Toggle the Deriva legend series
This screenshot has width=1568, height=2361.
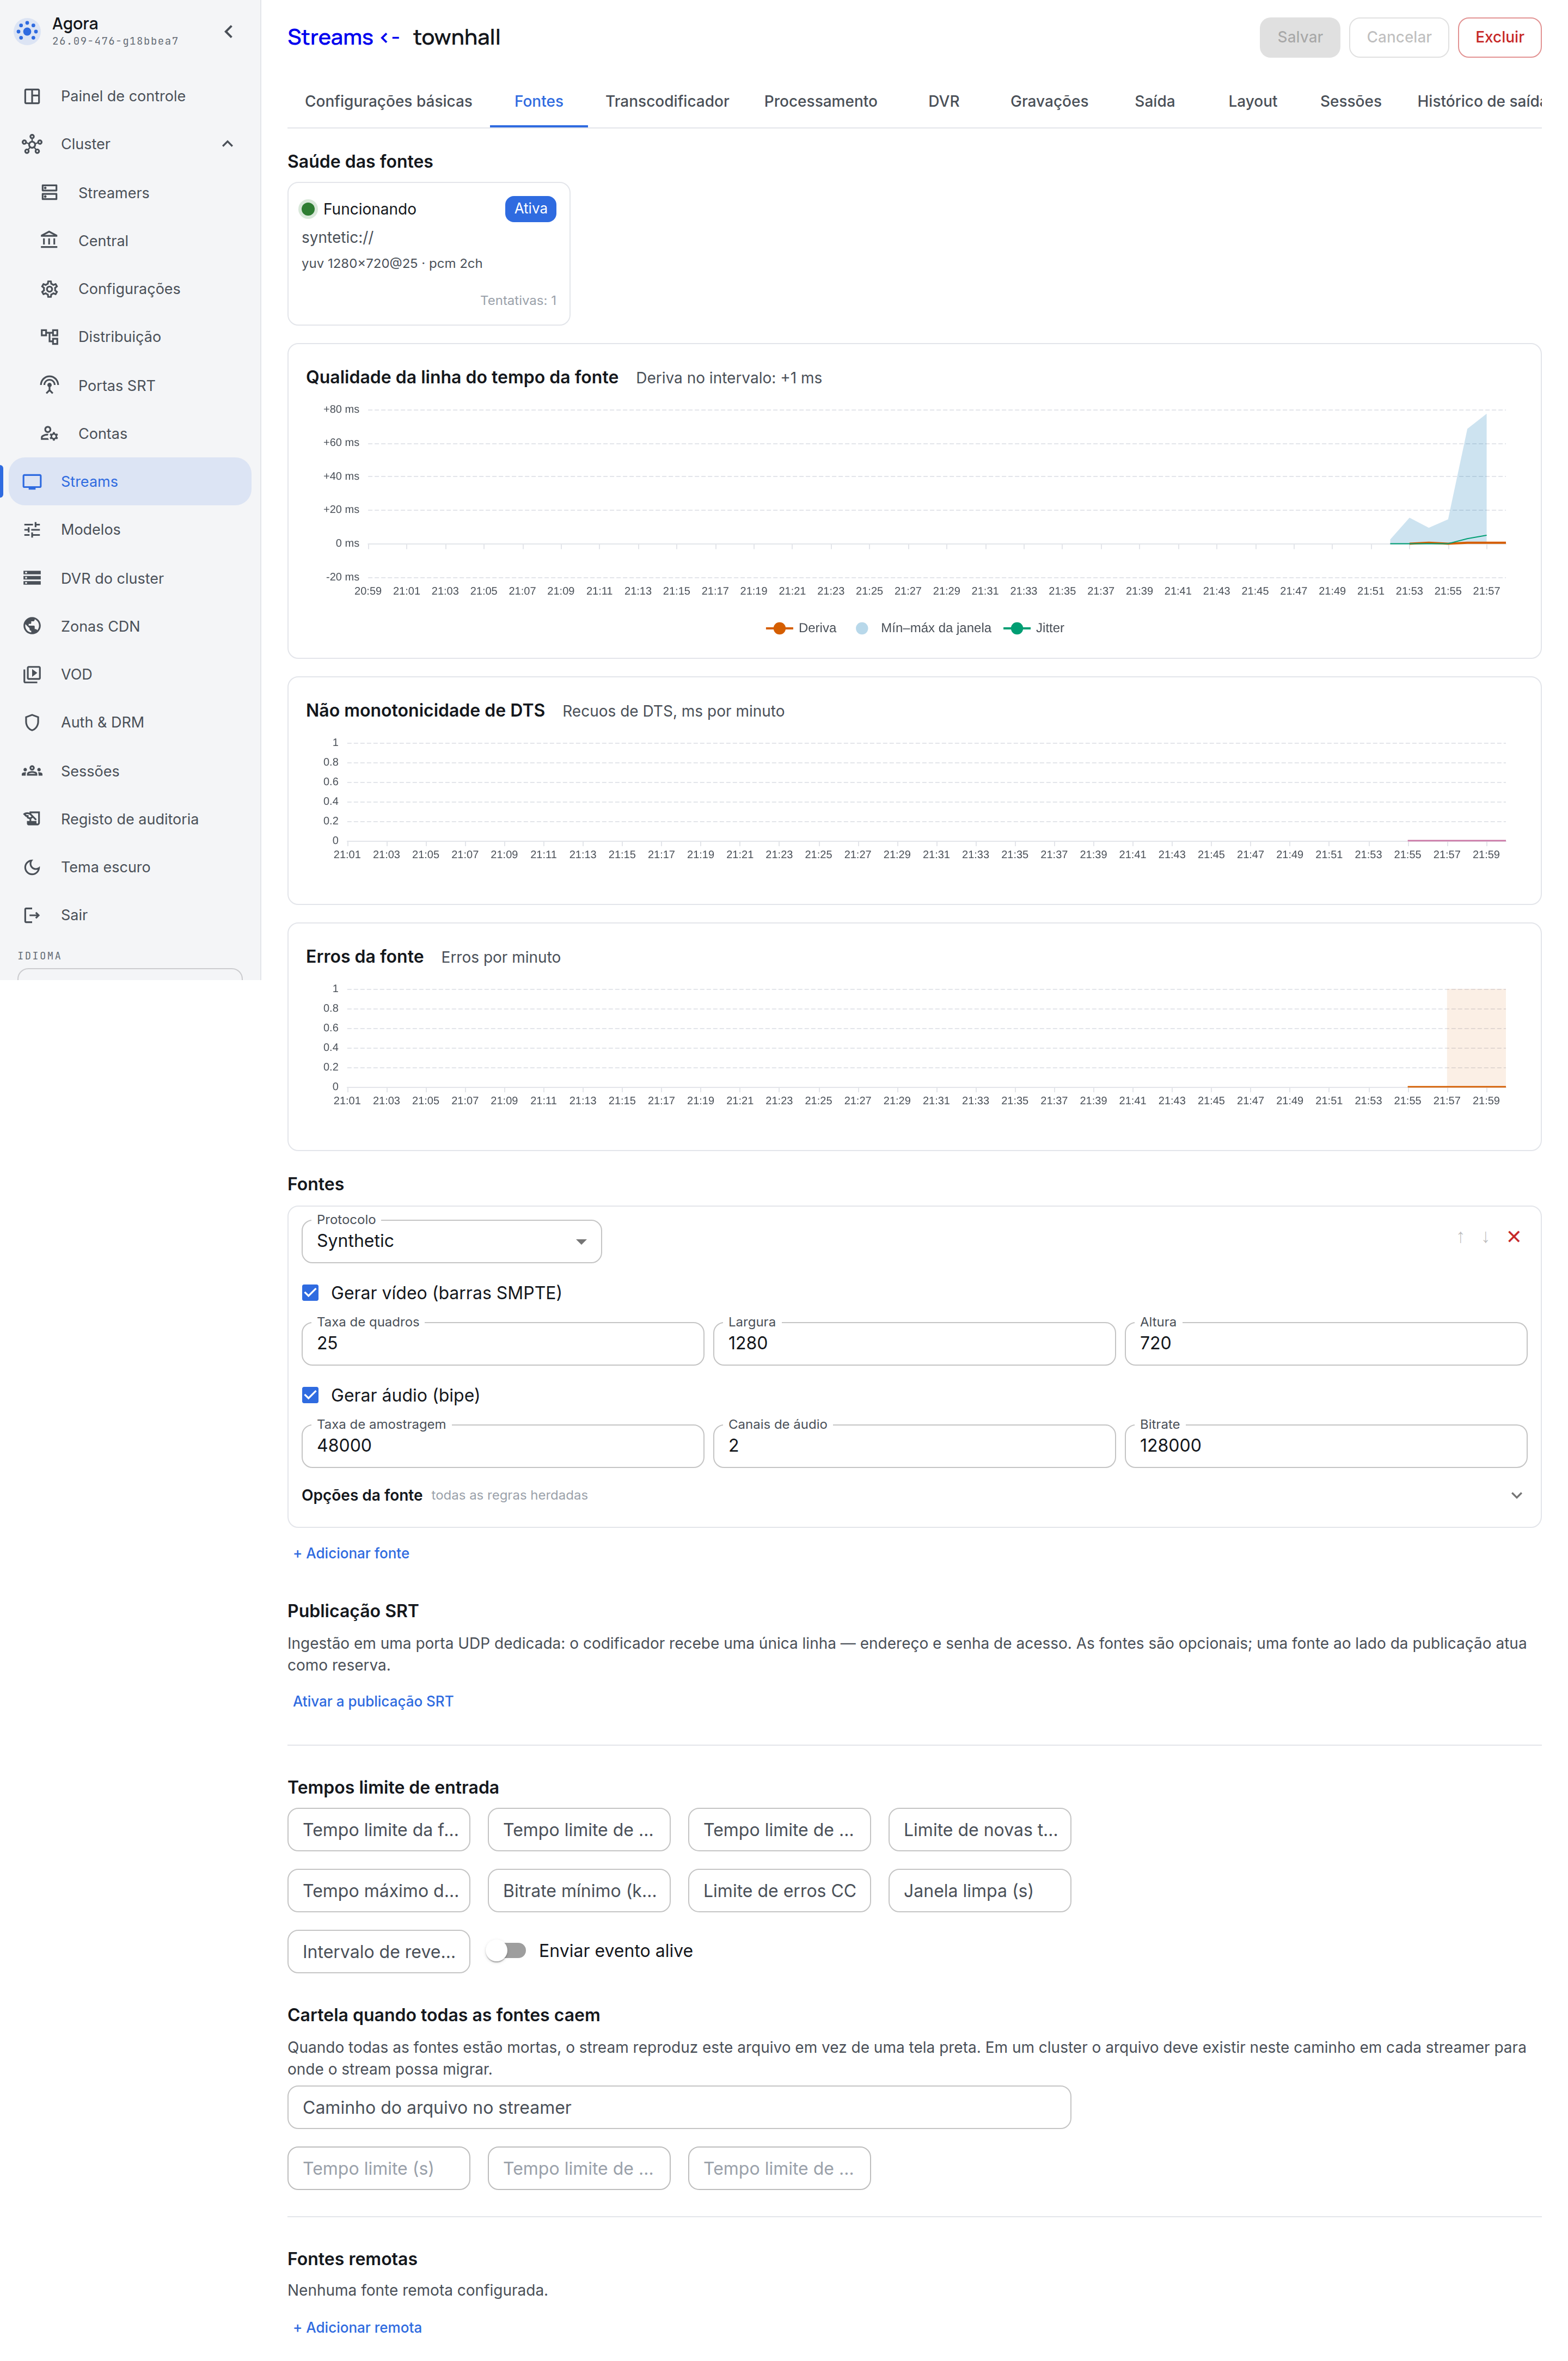(x=801, y=628)
